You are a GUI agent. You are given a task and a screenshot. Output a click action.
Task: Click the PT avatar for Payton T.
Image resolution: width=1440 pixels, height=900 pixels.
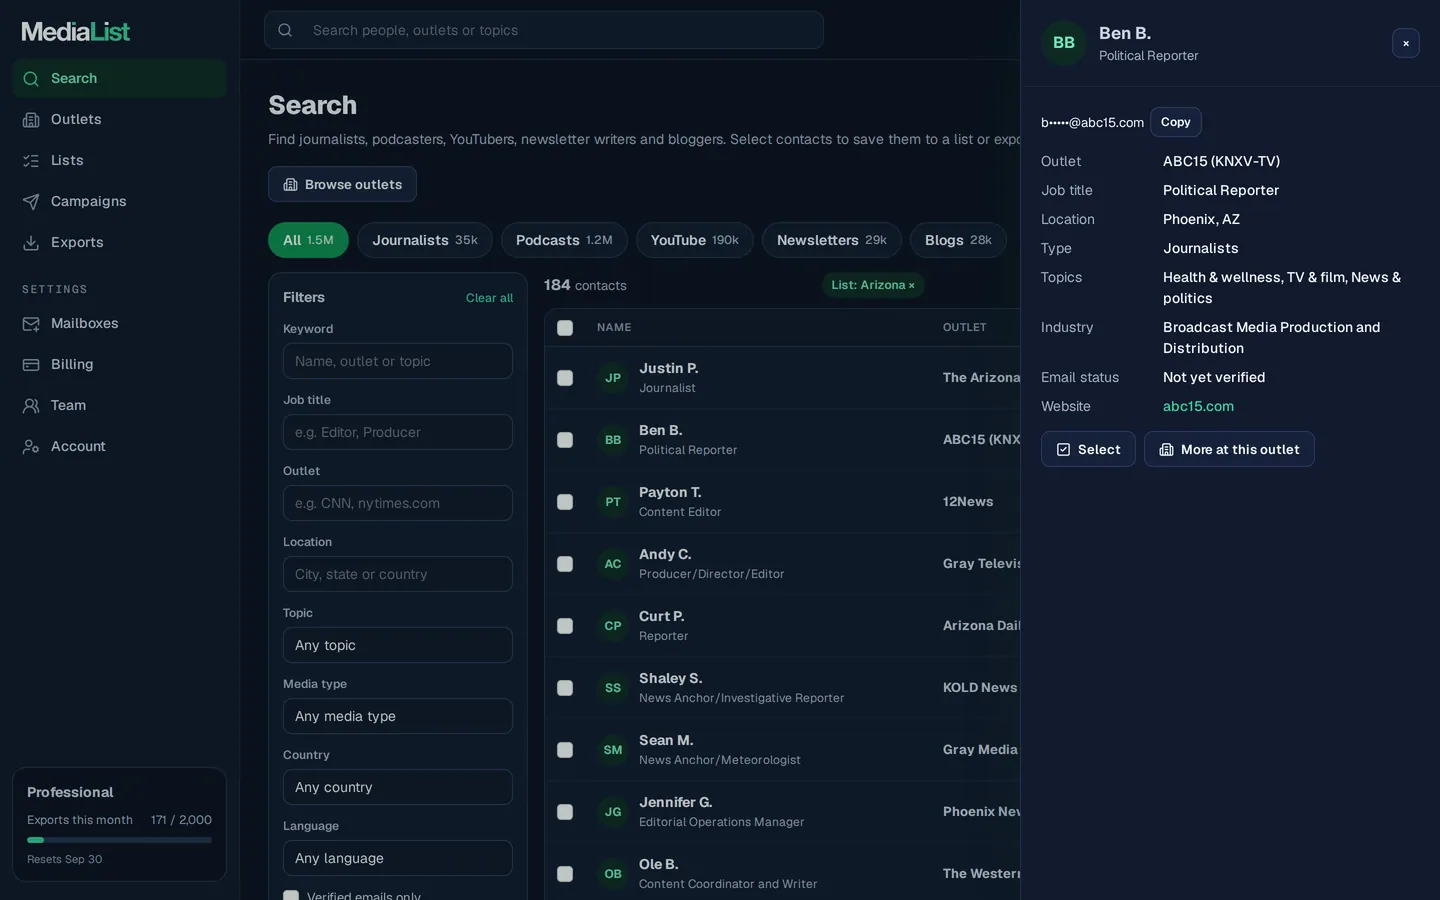613,502
